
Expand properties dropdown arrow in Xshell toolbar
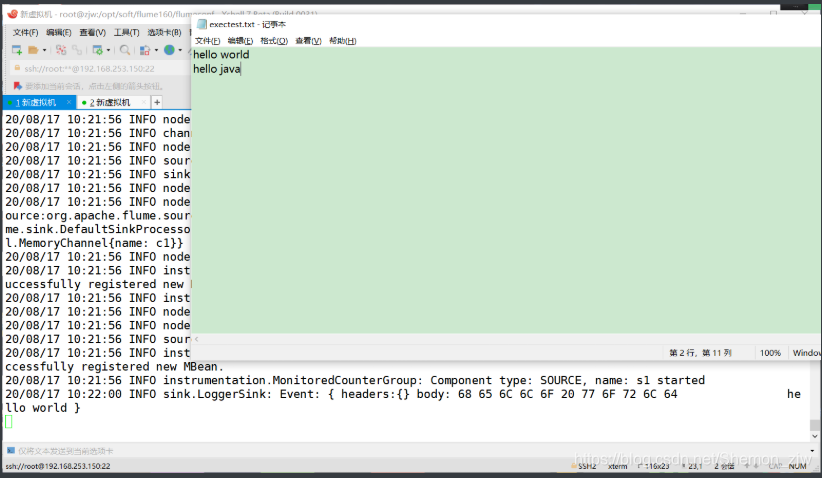coord(108,50)
